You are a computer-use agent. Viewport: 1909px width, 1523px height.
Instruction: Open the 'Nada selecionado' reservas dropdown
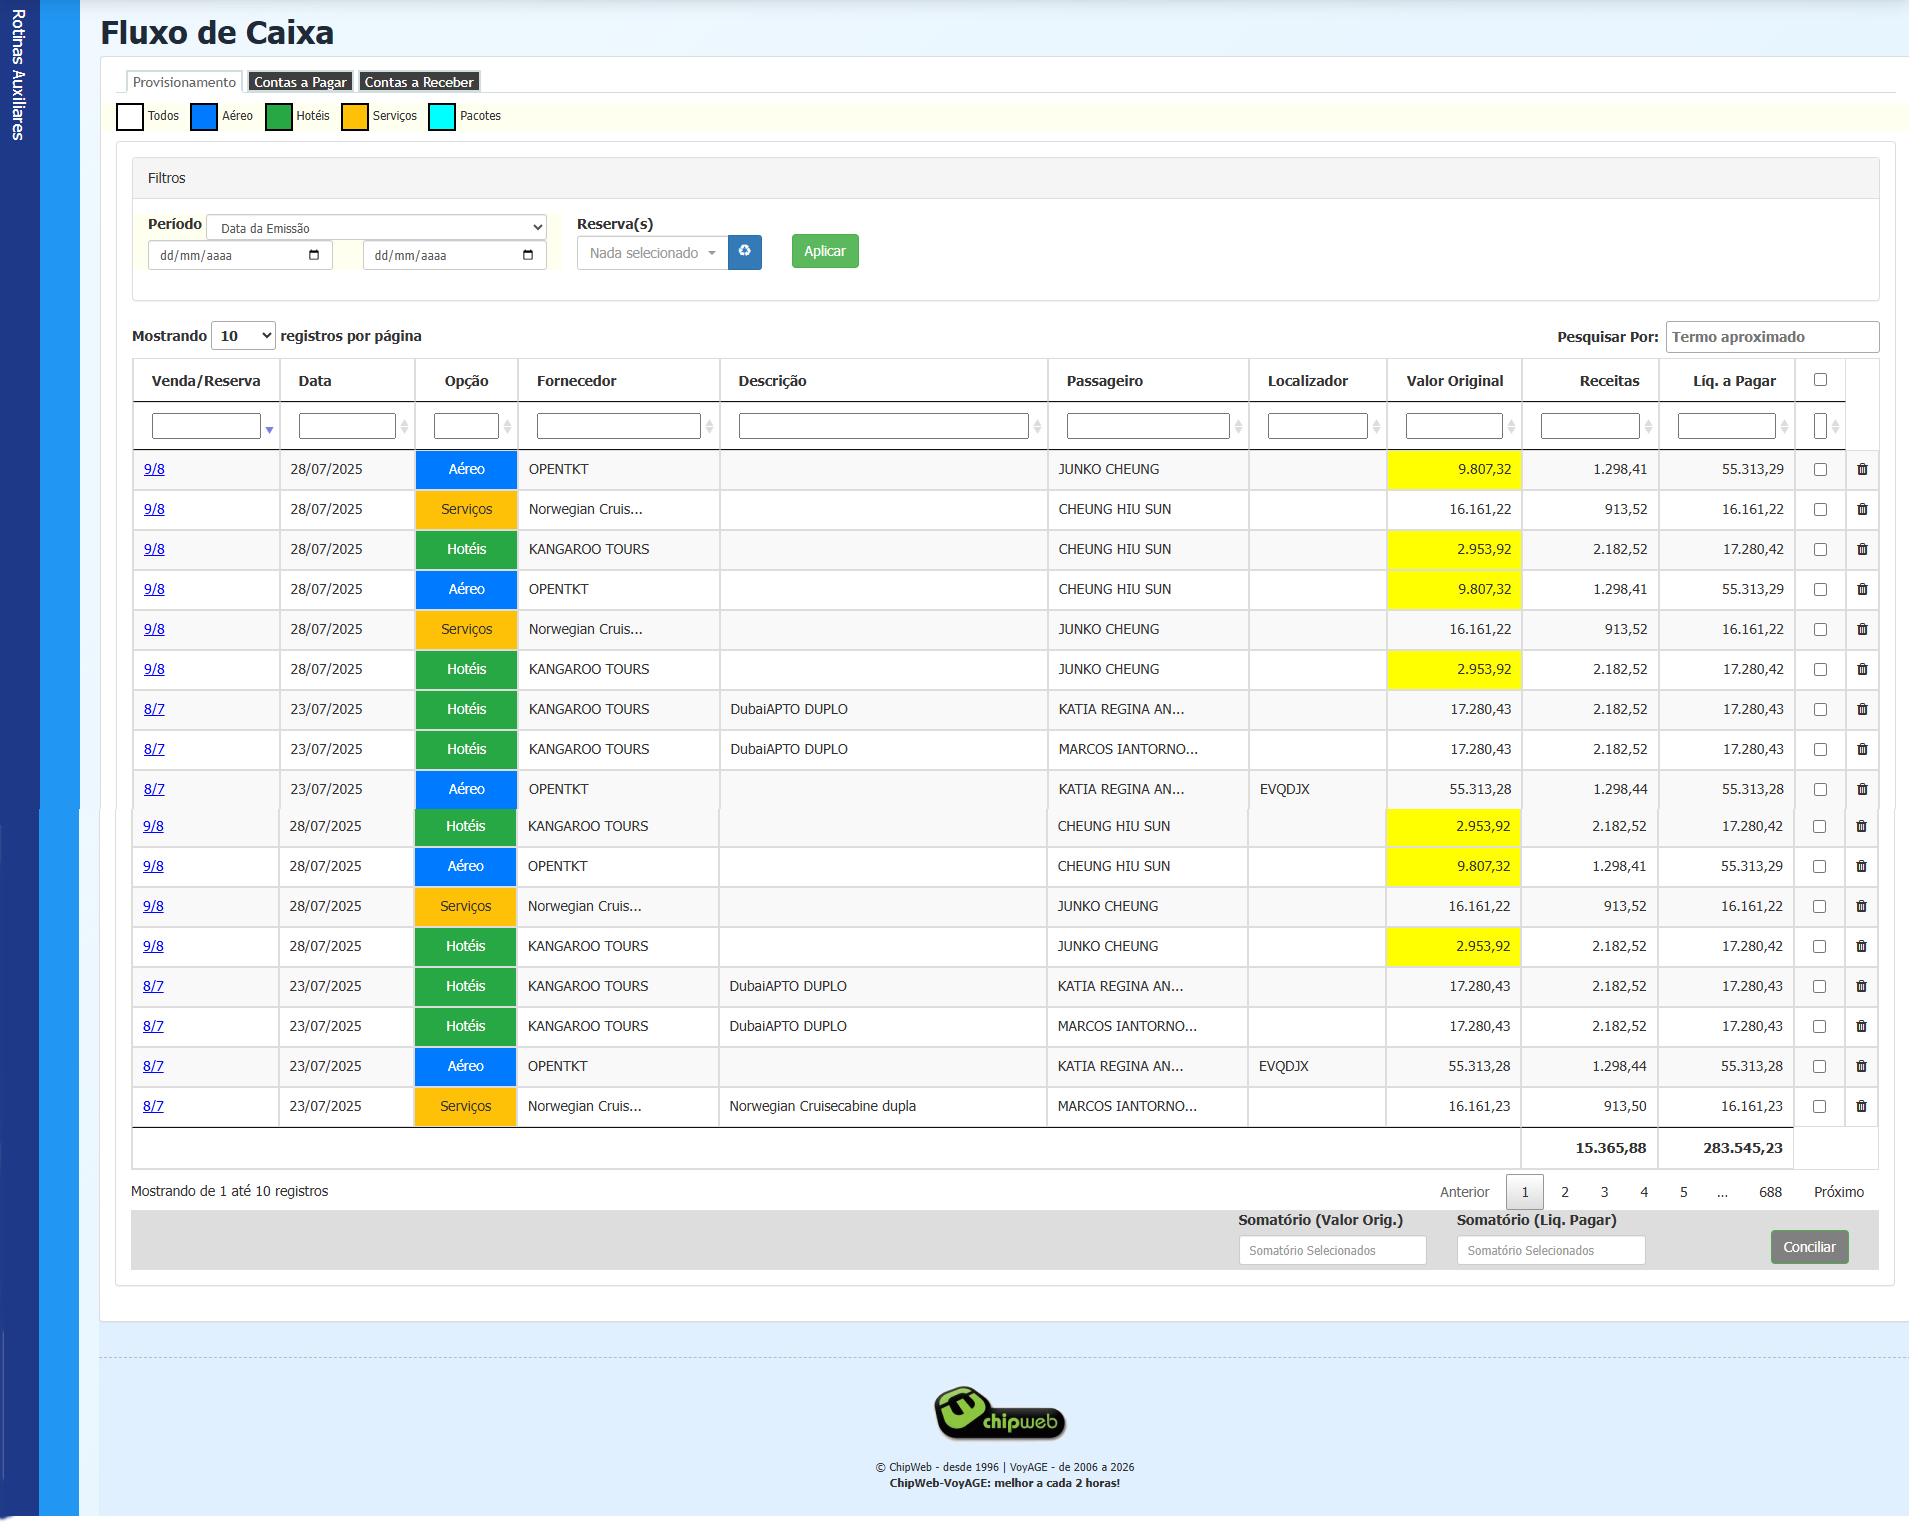coord(652,253)
